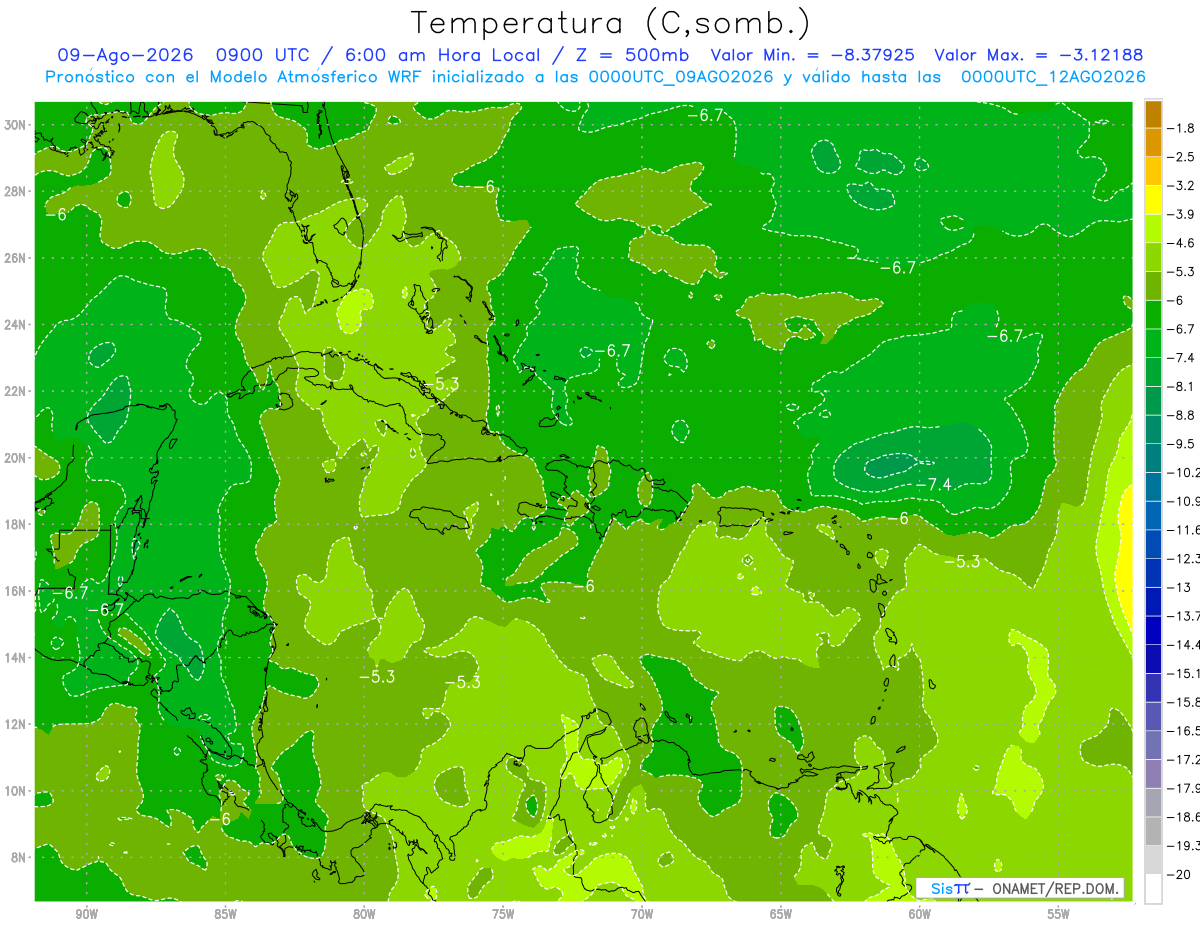Click the 85W longitude axis label
The width and height of the screenshot is (1200, 927).
click(x=225, y=914)
